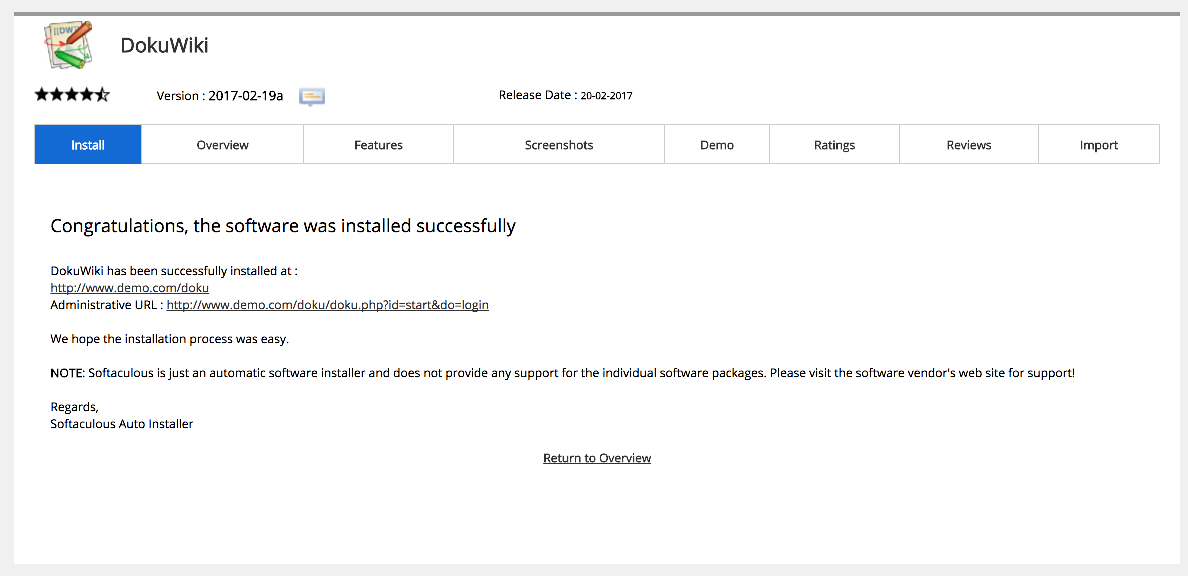Screen dimensions: 1188x576
Task: Click the 'We hope the installation process was easy' text
Action: pyautogui.click(x=170, y=339)
